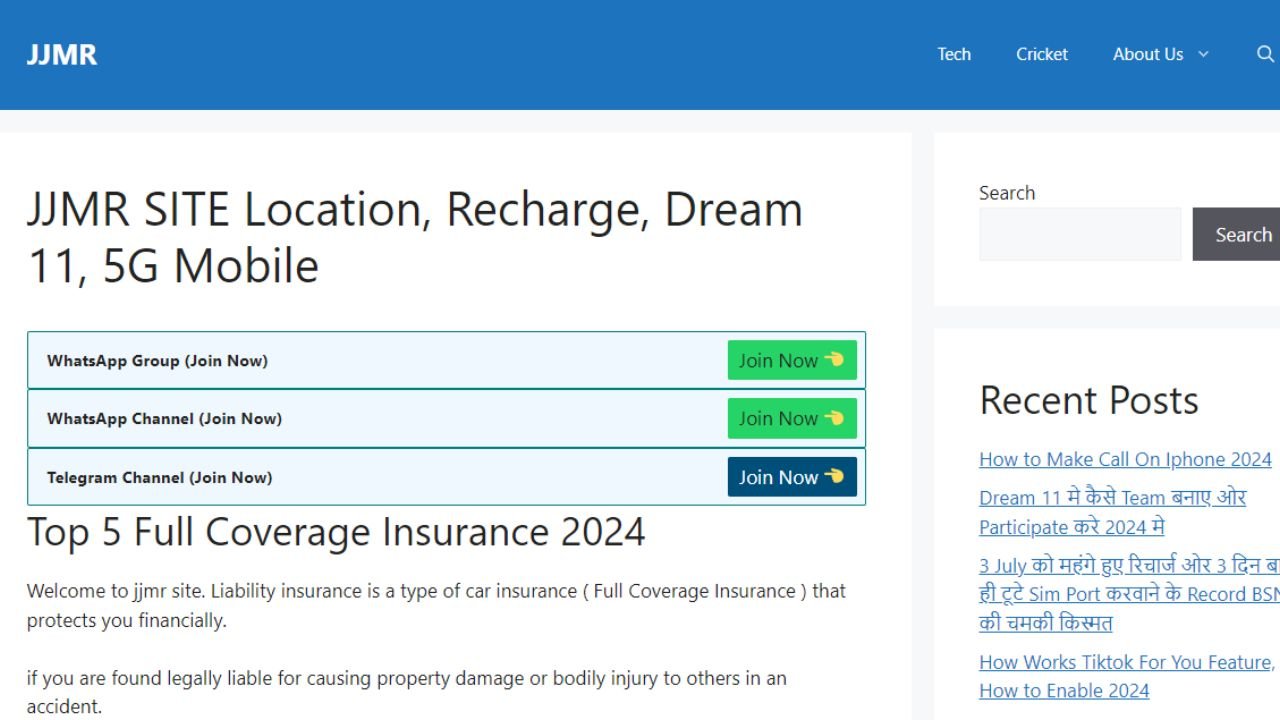Screen dimensions: 1280x720
Task: Go to JJMR site logo home link
Action: click(62, 54)
